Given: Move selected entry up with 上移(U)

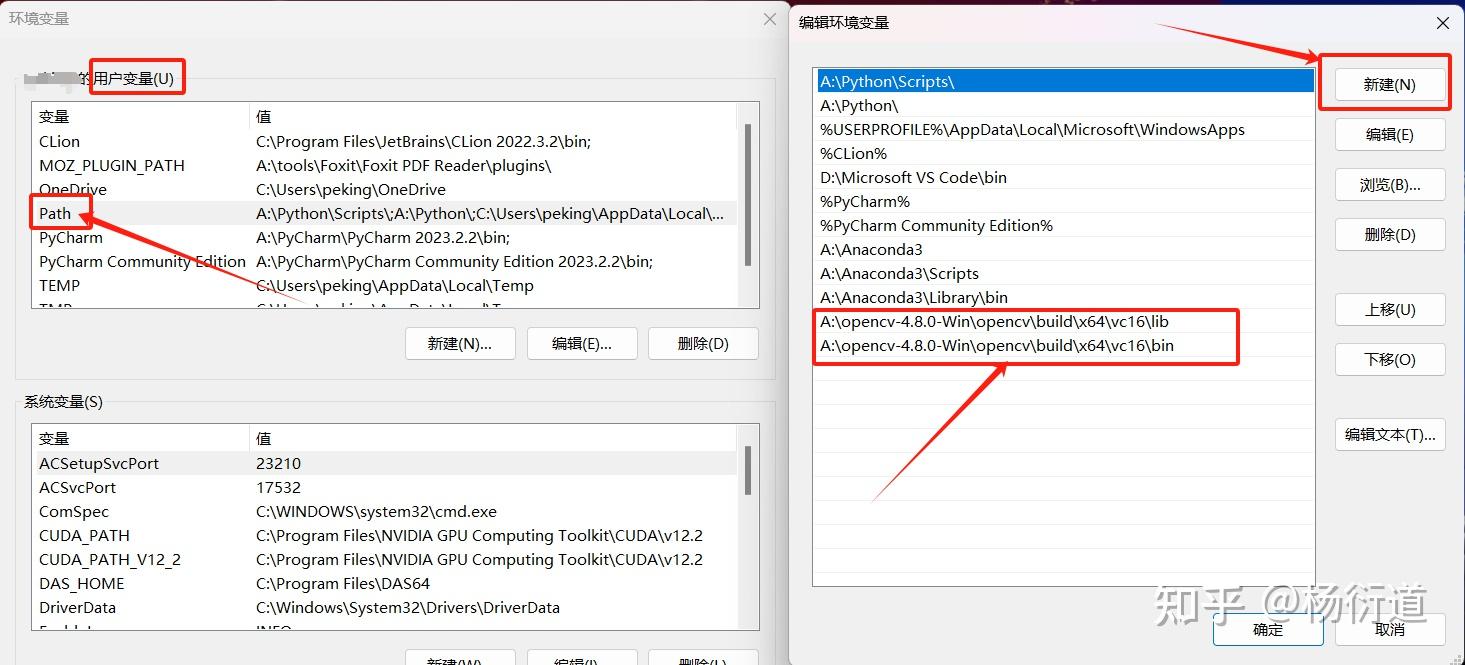Looking at the screenshot, I should 1388,309.
